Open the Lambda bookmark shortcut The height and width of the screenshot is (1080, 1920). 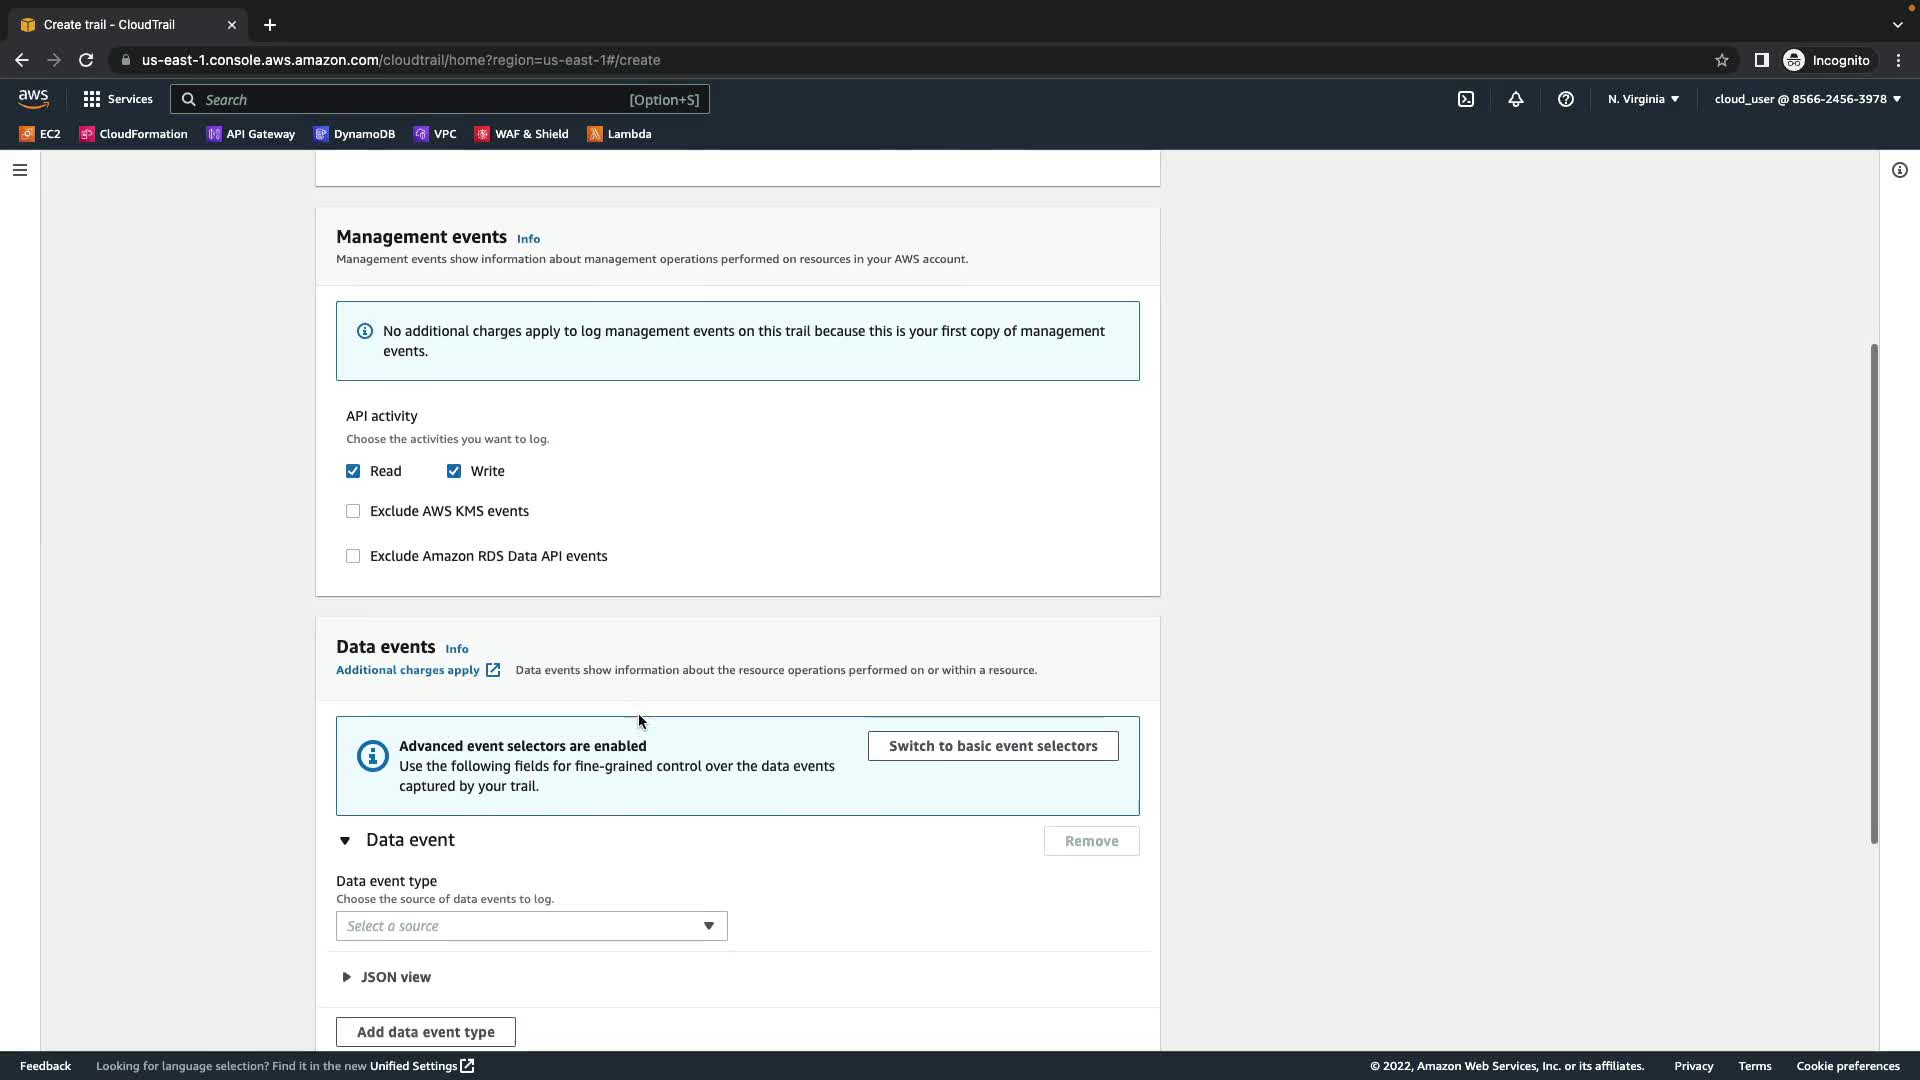tap(619, 134)
